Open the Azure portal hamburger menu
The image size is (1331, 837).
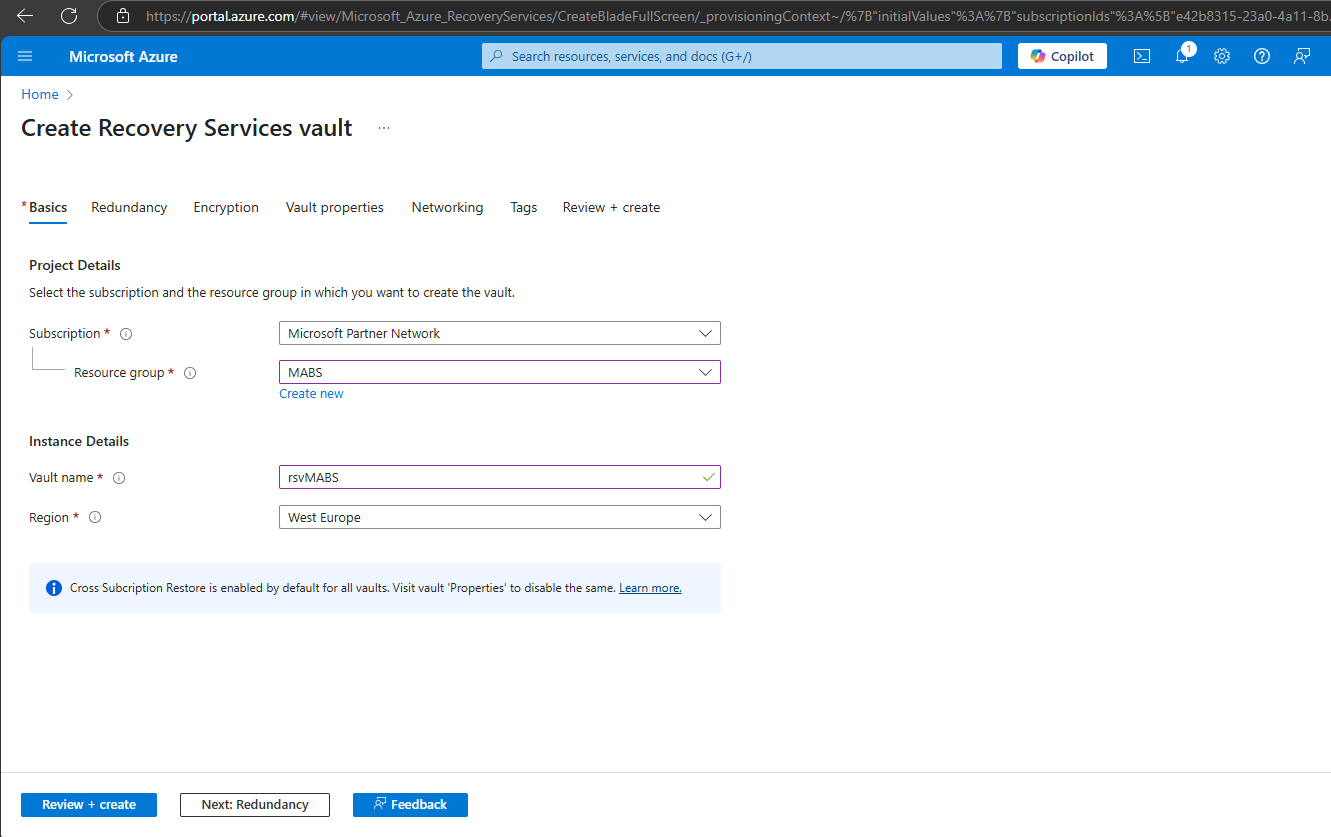pos(25,56)
